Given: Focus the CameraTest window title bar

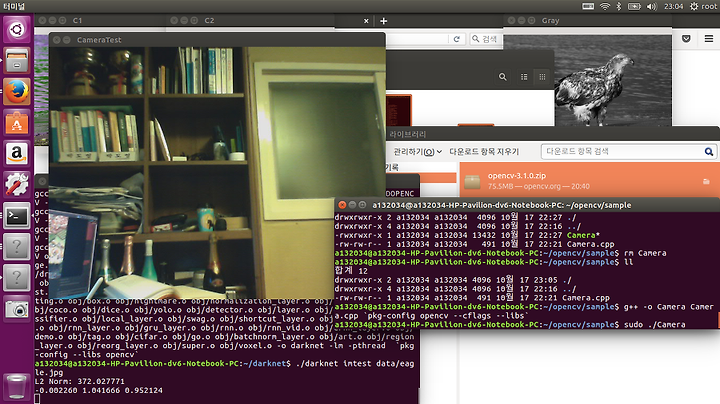Looking at the screenshot, I should [x=217, y=40].
